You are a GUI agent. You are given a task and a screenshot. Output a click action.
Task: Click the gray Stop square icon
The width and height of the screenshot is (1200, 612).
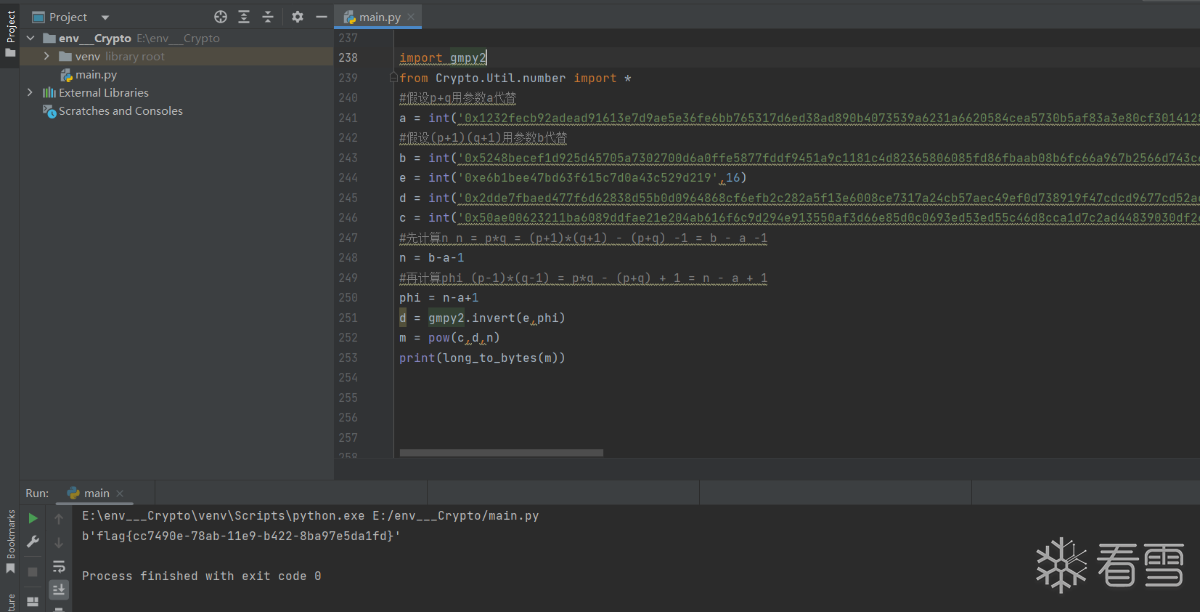tap(33, 571)
